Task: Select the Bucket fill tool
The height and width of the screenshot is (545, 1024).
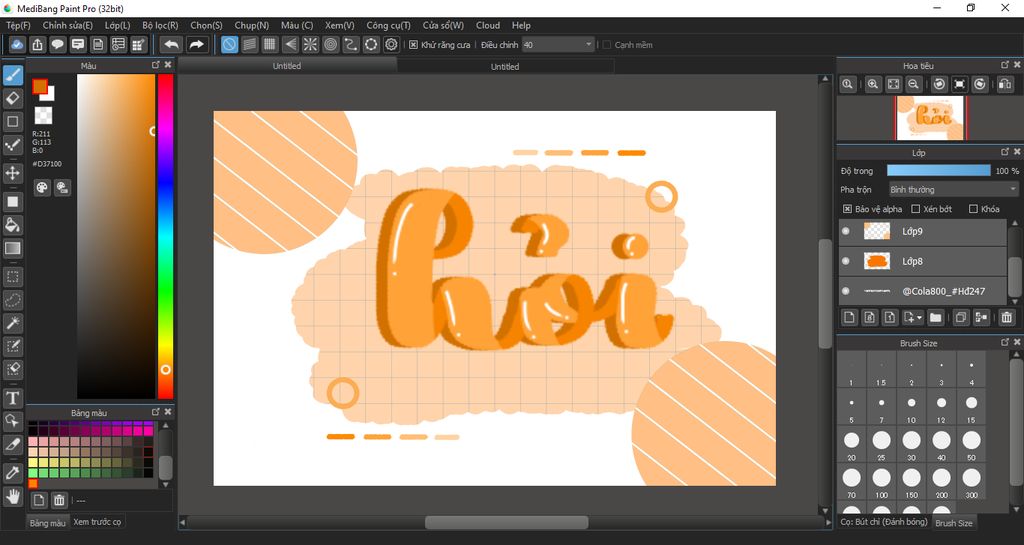Action: click(13, 225)
